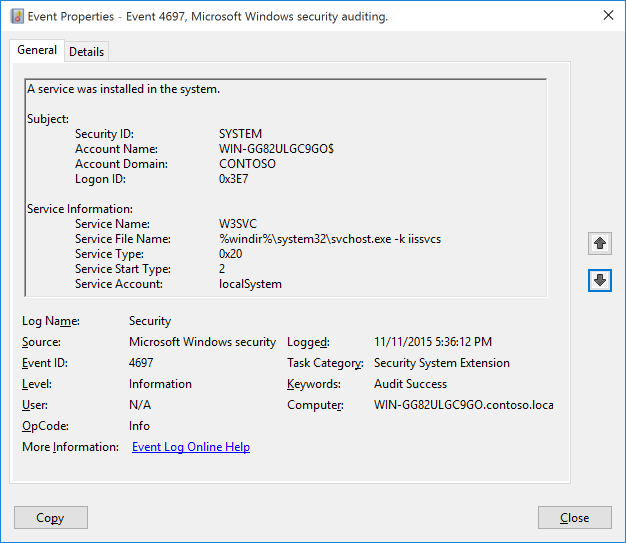The width and height of the screenshot is (626, 543).
Task: Click the Service File Name line in description
Action: [x=330, y=239]
